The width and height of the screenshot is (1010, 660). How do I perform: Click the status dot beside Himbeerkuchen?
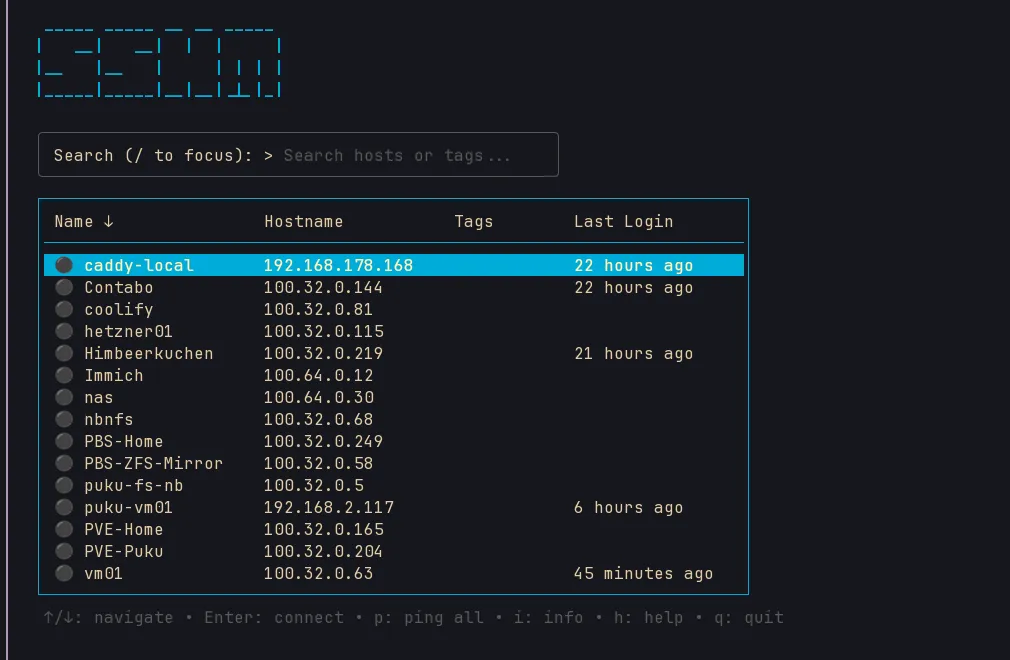coord(64,353)
